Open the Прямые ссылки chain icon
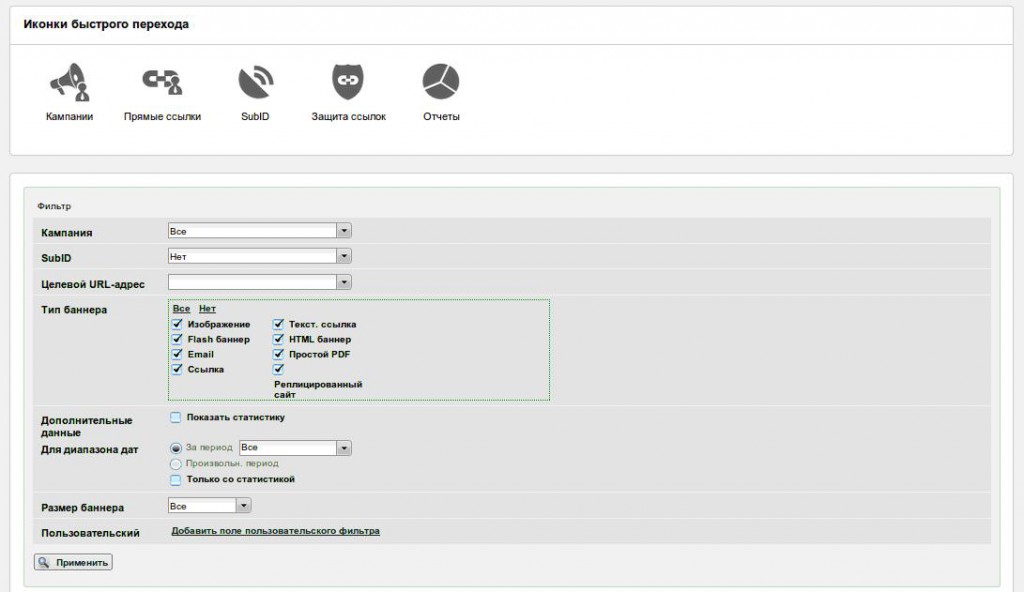Screen dimensions: 1024x592 pos(162,82)
